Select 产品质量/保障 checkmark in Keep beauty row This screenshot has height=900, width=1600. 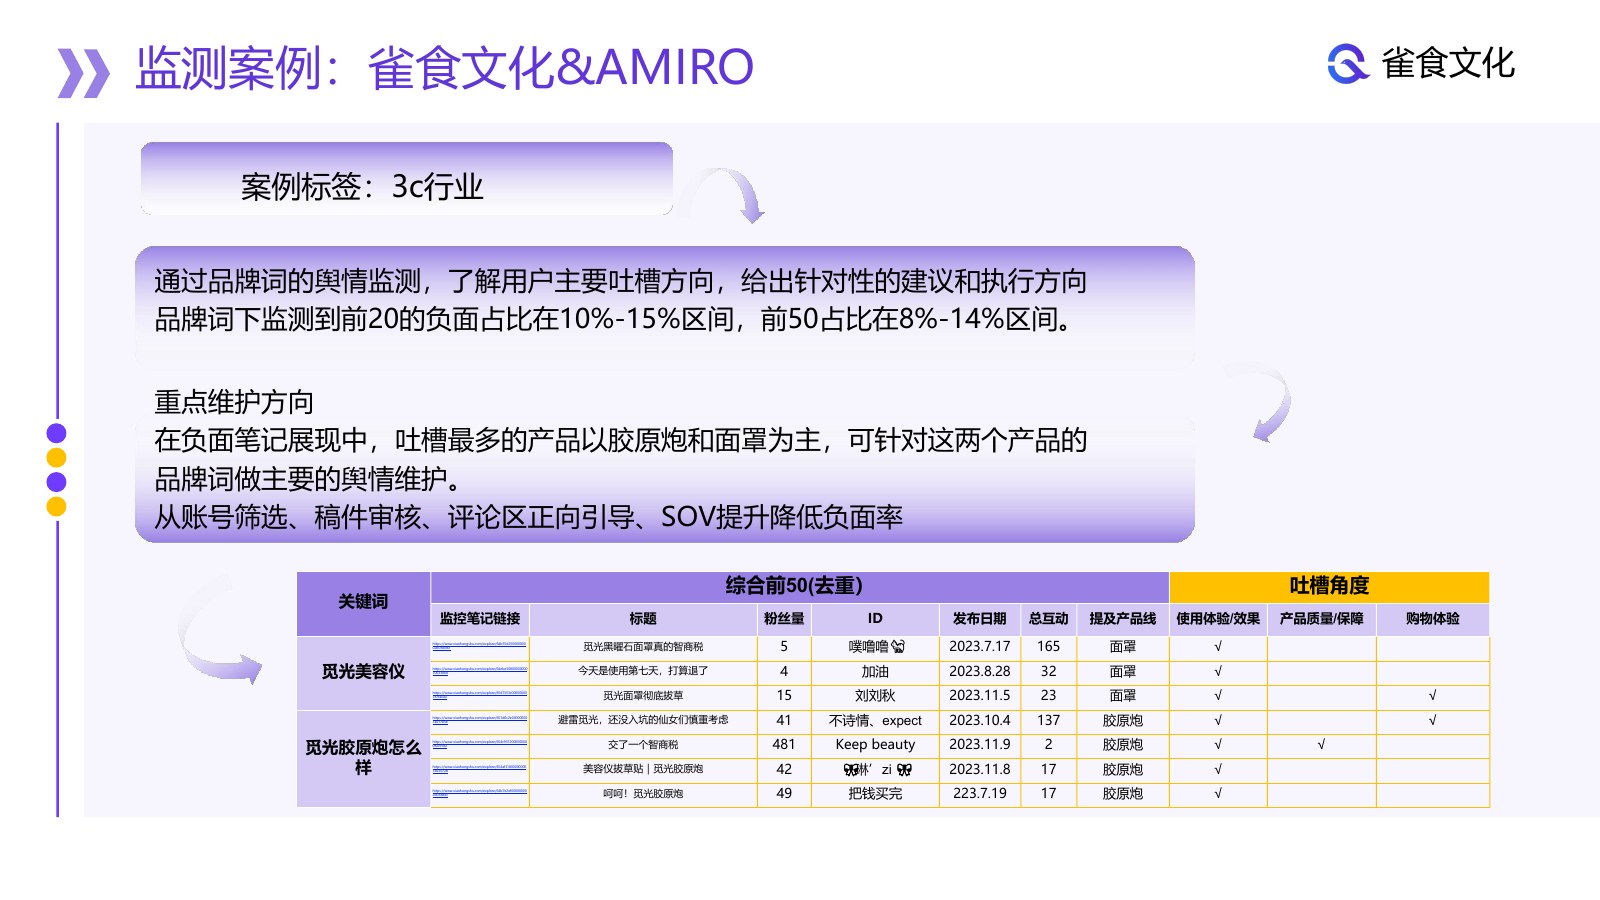point(1321,744)
